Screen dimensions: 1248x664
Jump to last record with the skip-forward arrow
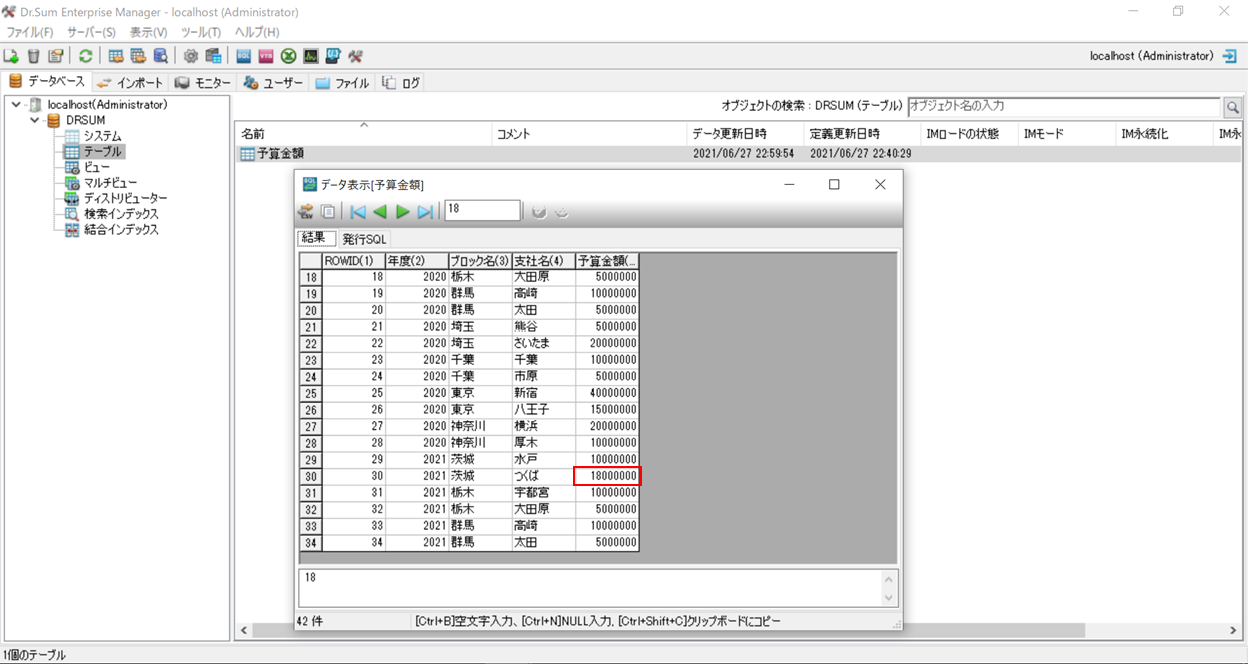click(425, 211)
